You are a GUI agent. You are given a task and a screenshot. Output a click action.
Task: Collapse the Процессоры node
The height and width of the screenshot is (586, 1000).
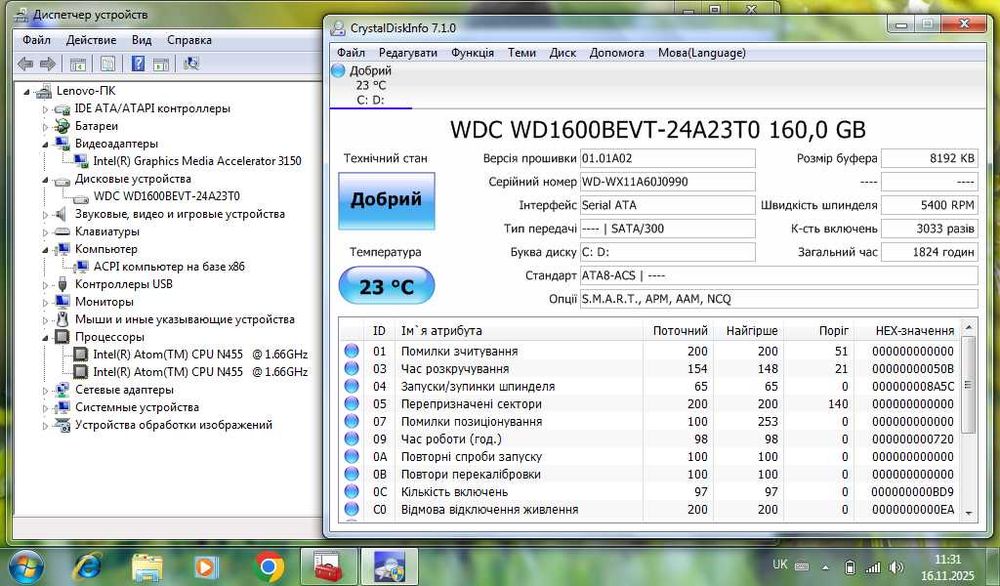pos(45,338)
